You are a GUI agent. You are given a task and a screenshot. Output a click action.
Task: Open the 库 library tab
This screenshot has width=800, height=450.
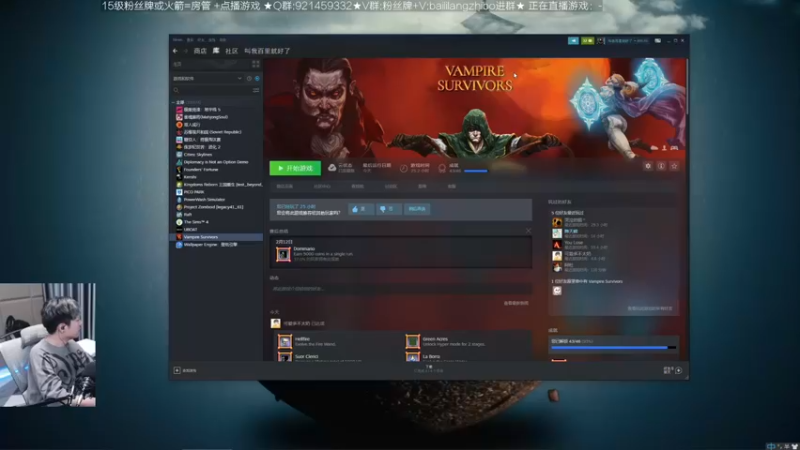point(216,51)
